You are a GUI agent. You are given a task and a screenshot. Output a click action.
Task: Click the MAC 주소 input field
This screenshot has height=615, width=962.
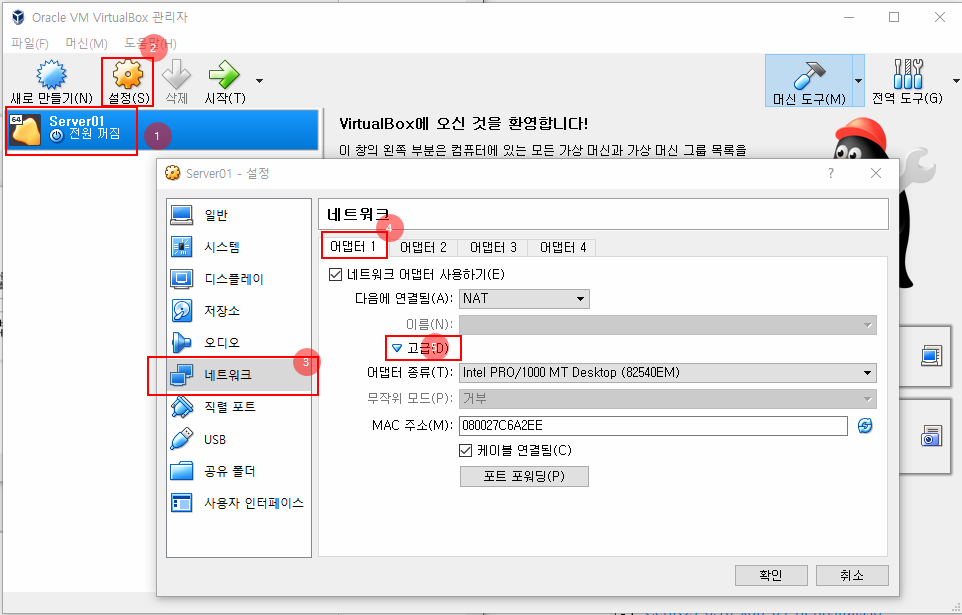(653, 425)
